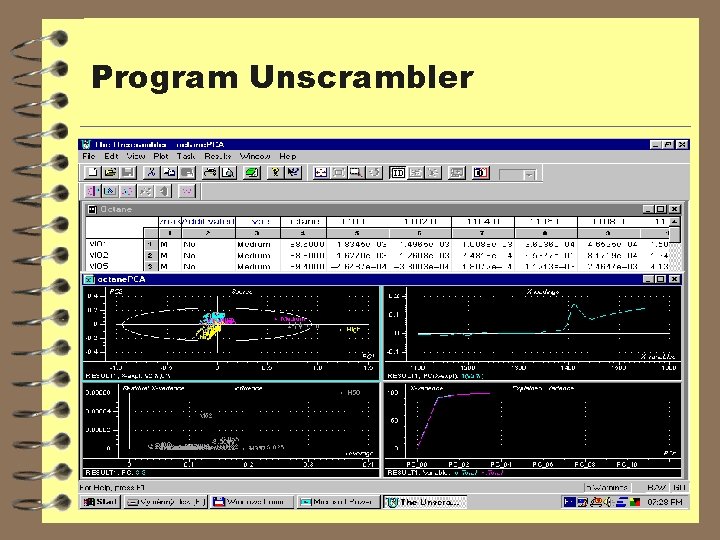
Task: Click the greyed frame icon beside scaling icon
Action: click(338, 173)
